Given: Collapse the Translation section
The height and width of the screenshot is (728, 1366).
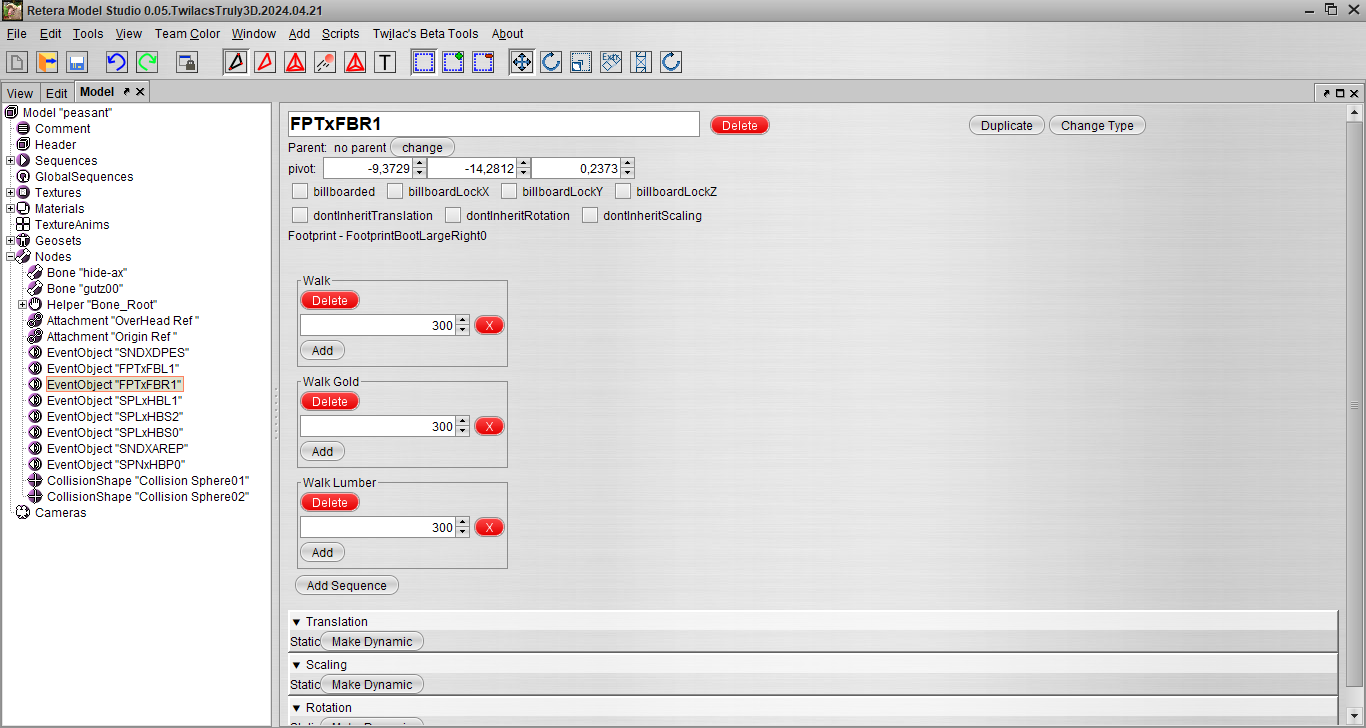Looking at the screenshot, I should coord(296,622).
